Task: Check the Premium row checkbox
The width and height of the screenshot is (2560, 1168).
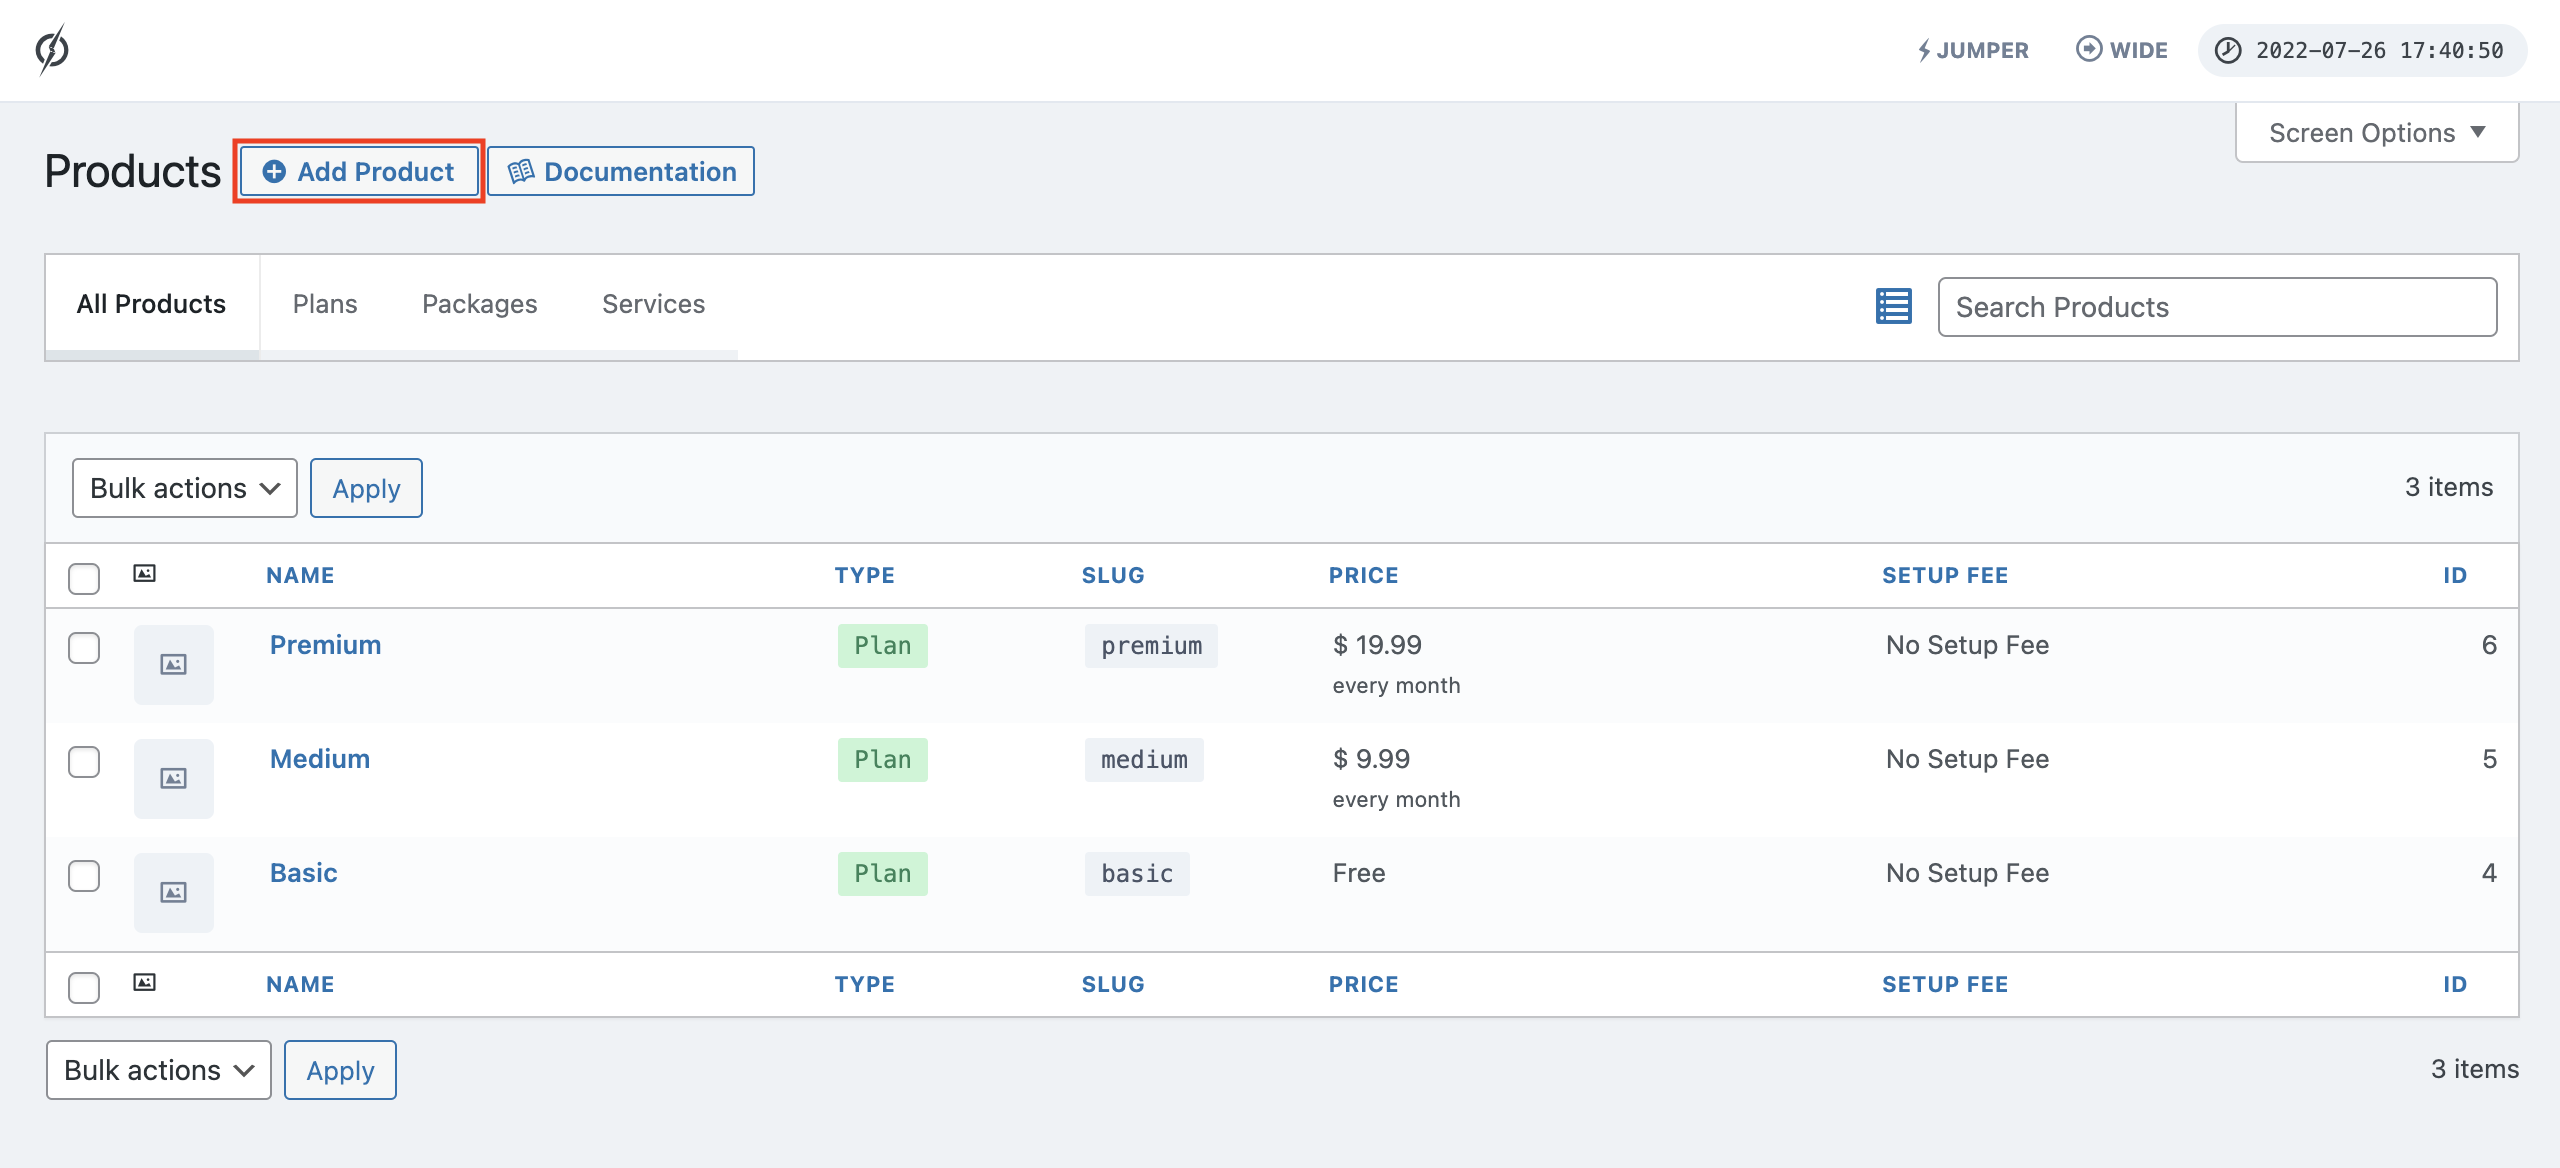Action: coord(84,648)
